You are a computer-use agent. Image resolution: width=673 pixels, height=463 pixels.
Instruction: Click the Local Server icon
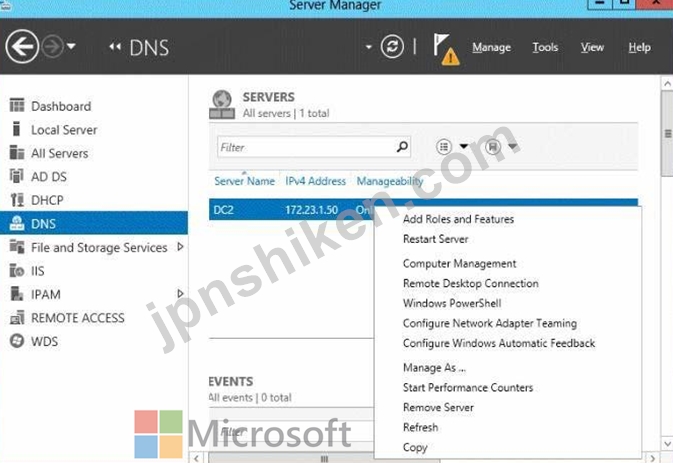pyautogui.click(x=16, y=129)
